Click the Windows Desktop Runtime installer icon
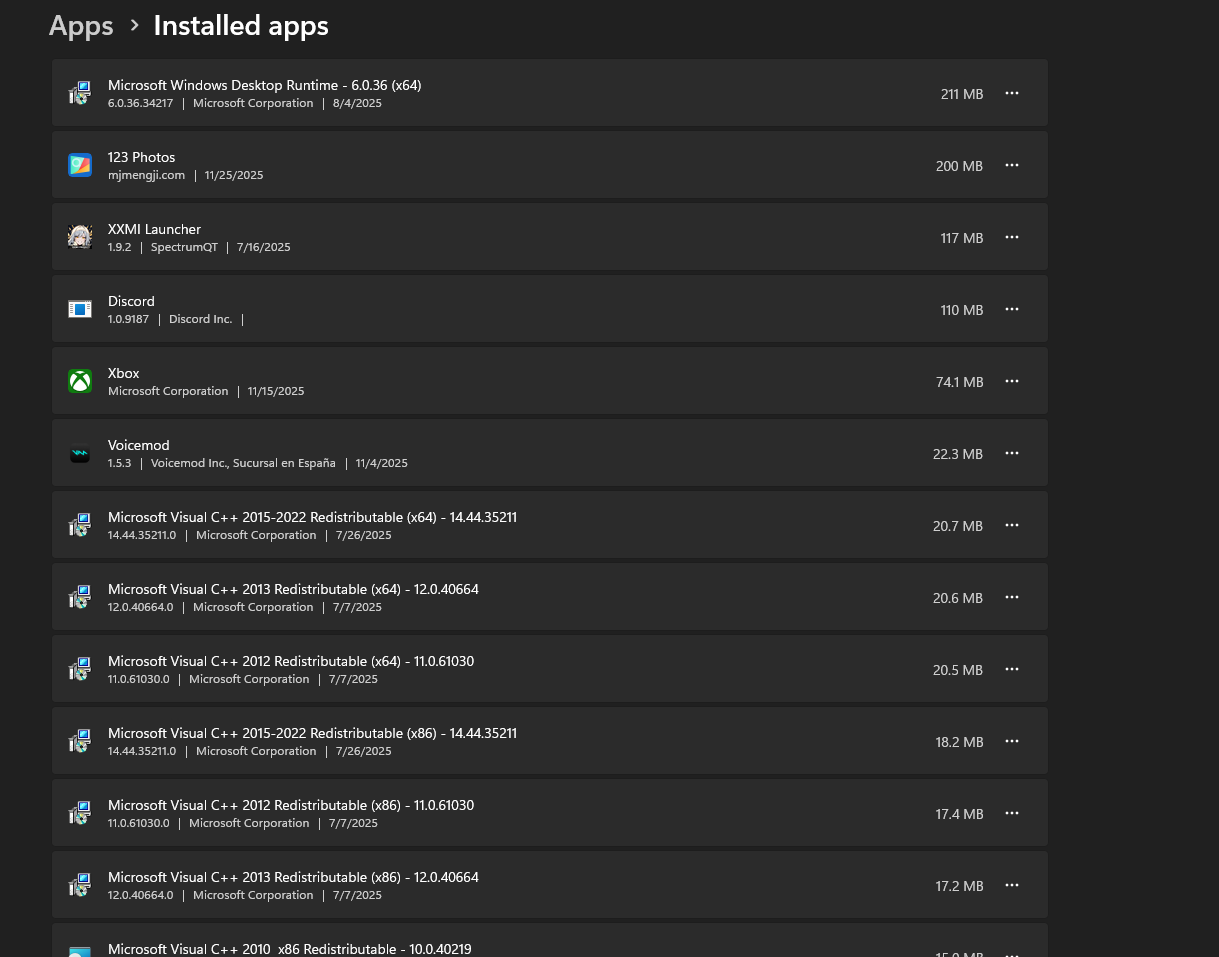Screen dimensions: 1219x957 (80, 93)
